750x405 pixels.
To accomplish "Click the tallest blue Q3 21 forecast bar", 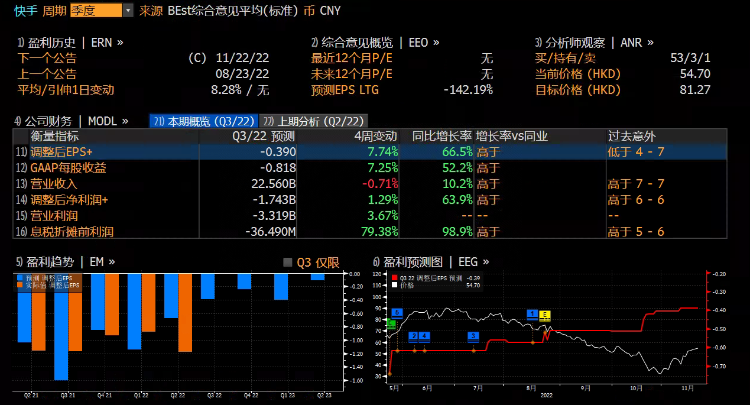I will [x=61, y=327].
